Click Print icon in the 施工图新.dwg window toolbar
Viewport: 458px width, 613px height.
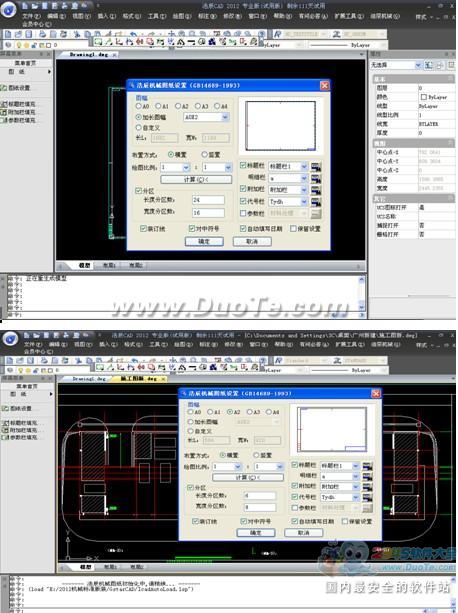click(x=45, y=360)
